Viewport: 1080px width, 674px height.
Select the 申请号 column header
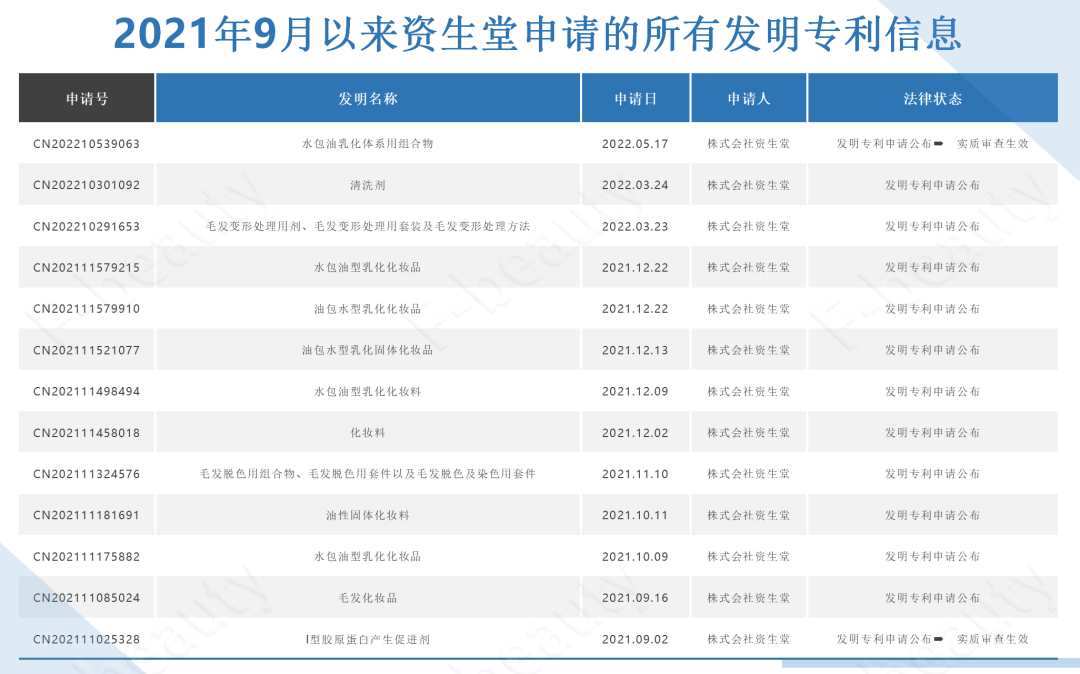click(x=87, y=99)
